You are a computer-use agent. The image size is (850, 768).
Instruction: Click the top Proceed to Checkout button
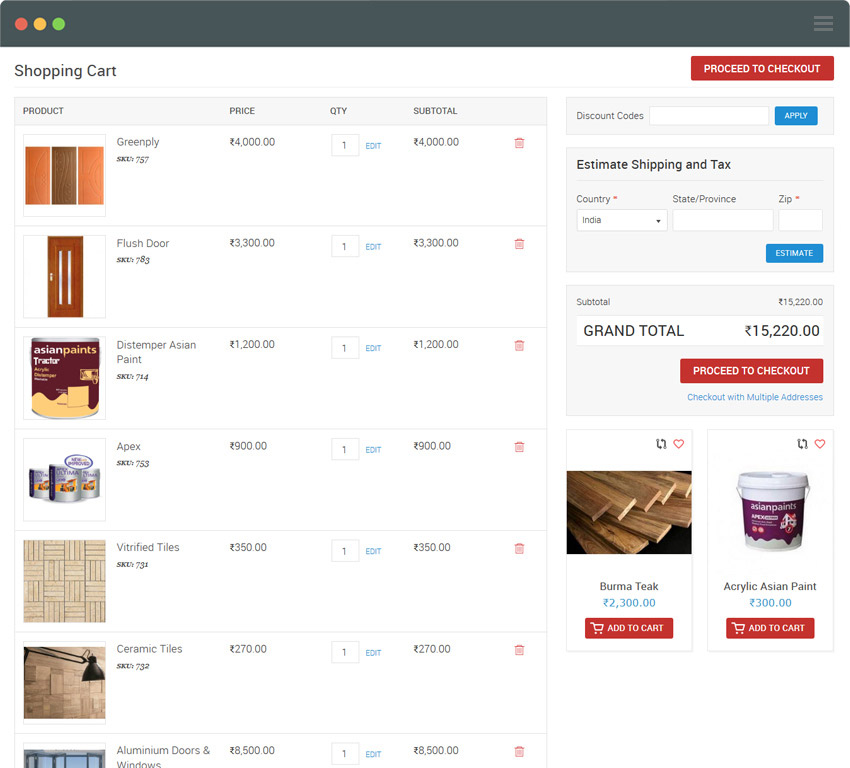[762, 68]
